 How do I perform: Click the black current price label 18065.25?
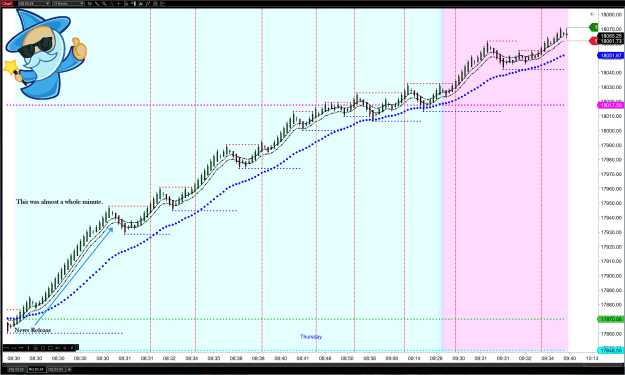tap(611, 36)
